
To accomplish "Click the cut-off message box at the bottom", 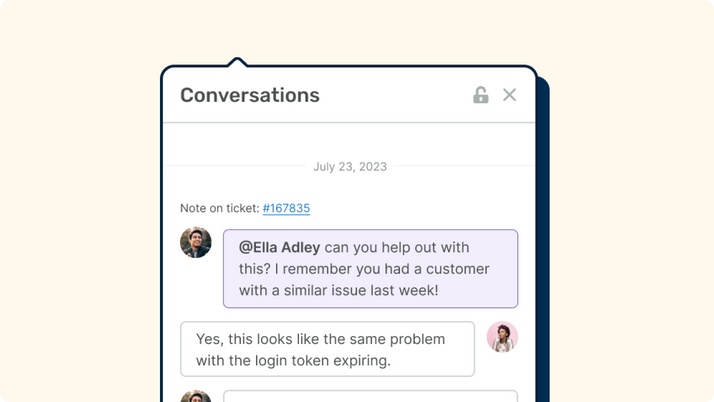I will pos(370,396).
